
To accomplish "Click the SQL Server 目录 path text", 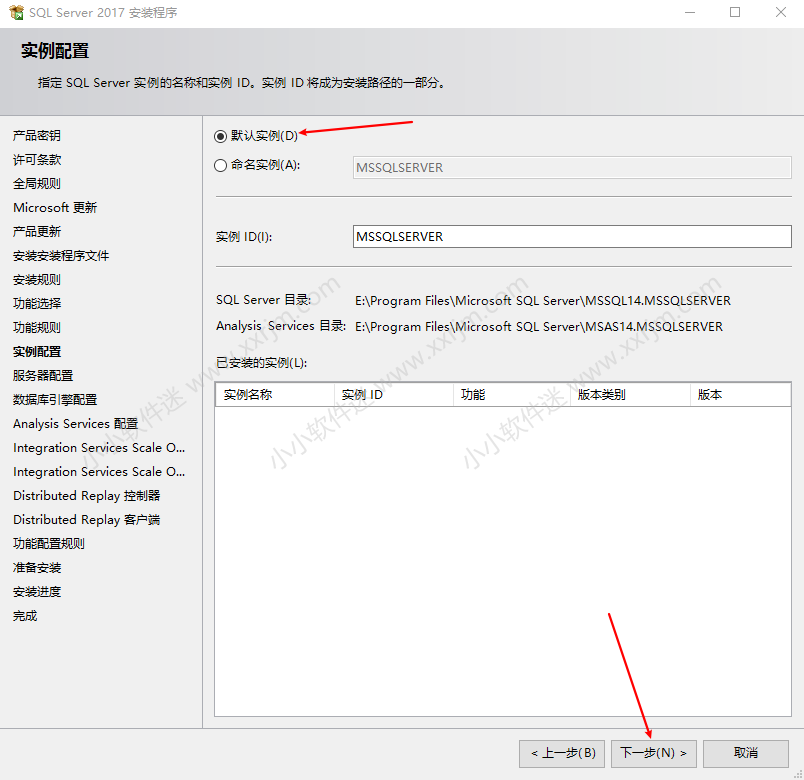I will [542, 301].
